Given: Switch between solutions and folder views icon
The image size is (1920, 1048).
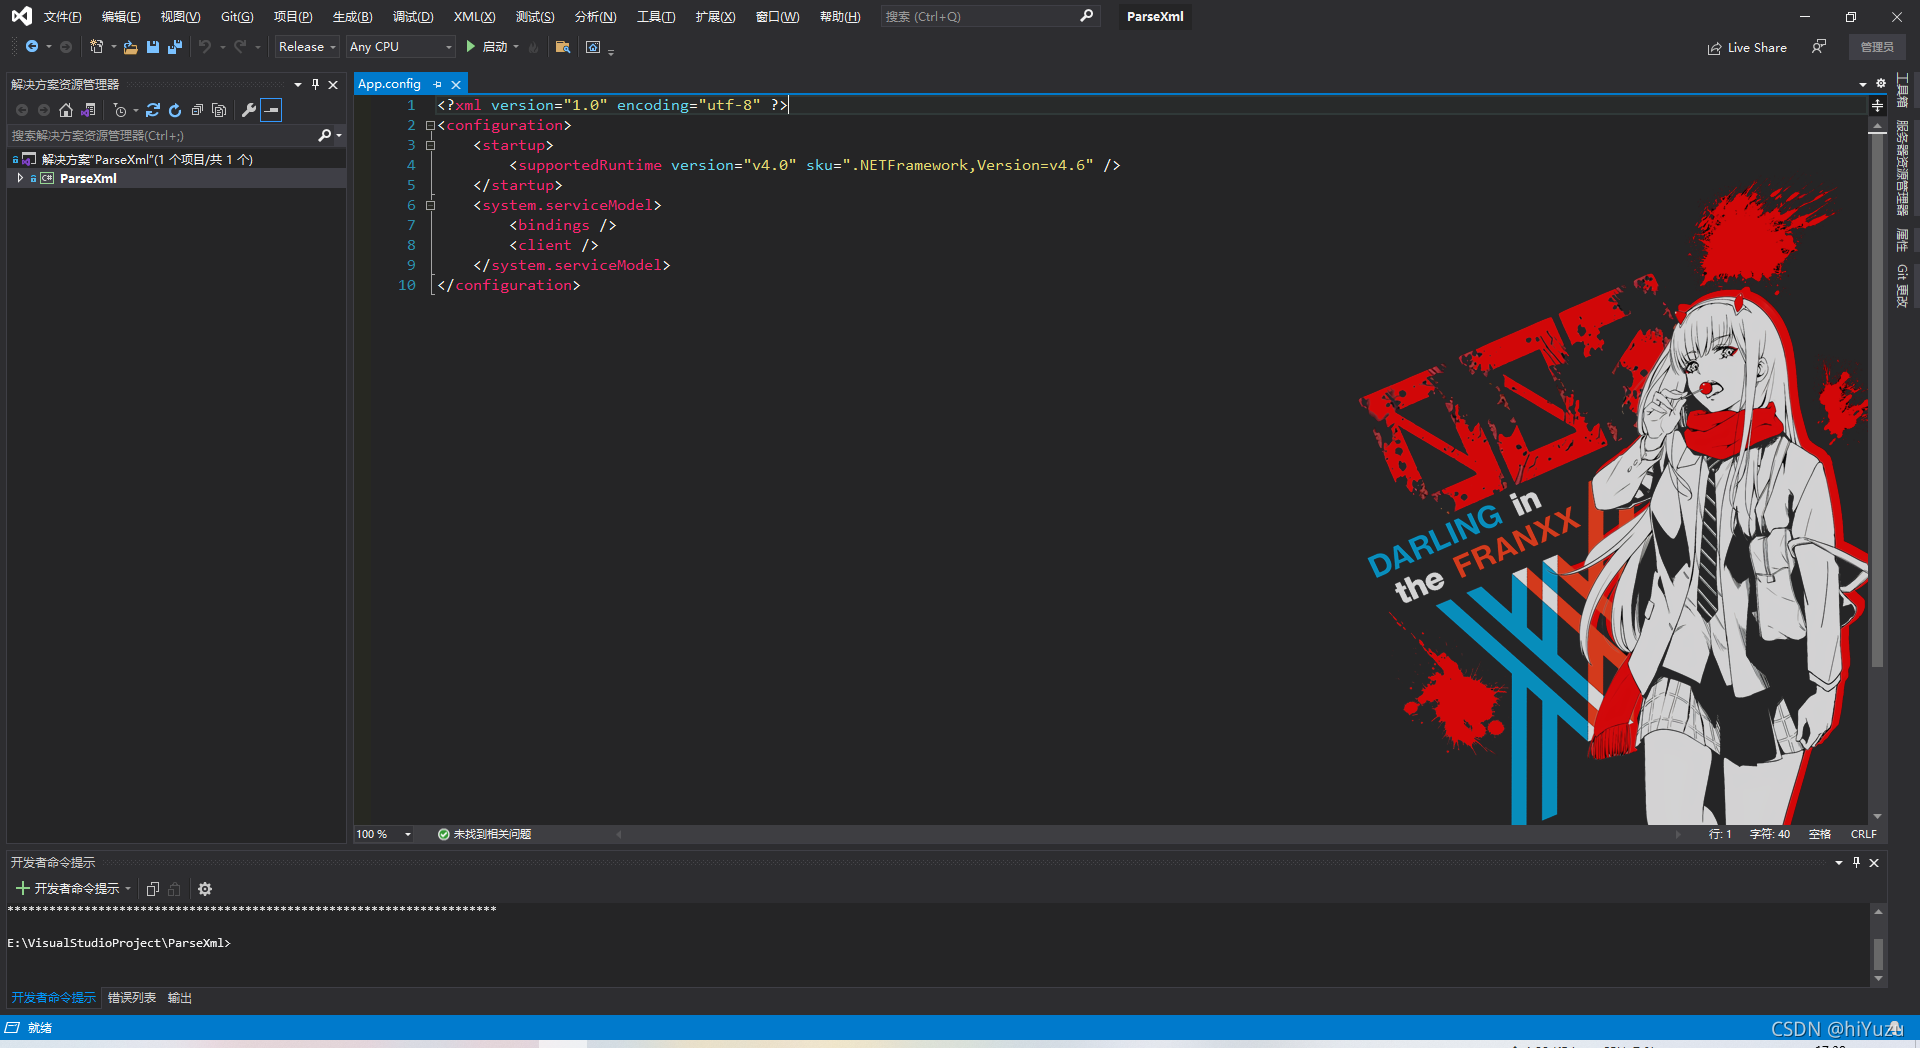Looking at the screenshot, I should tap(89, 110).
